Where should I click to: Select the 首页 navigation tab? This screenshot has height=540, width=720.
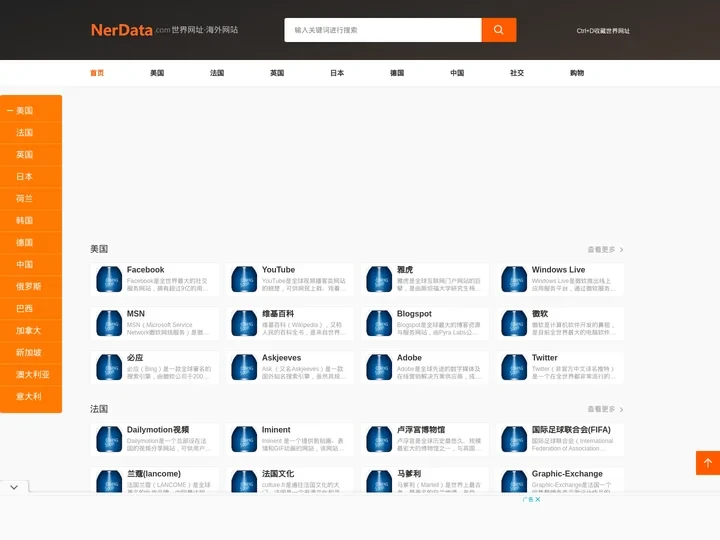coord(97,73)
